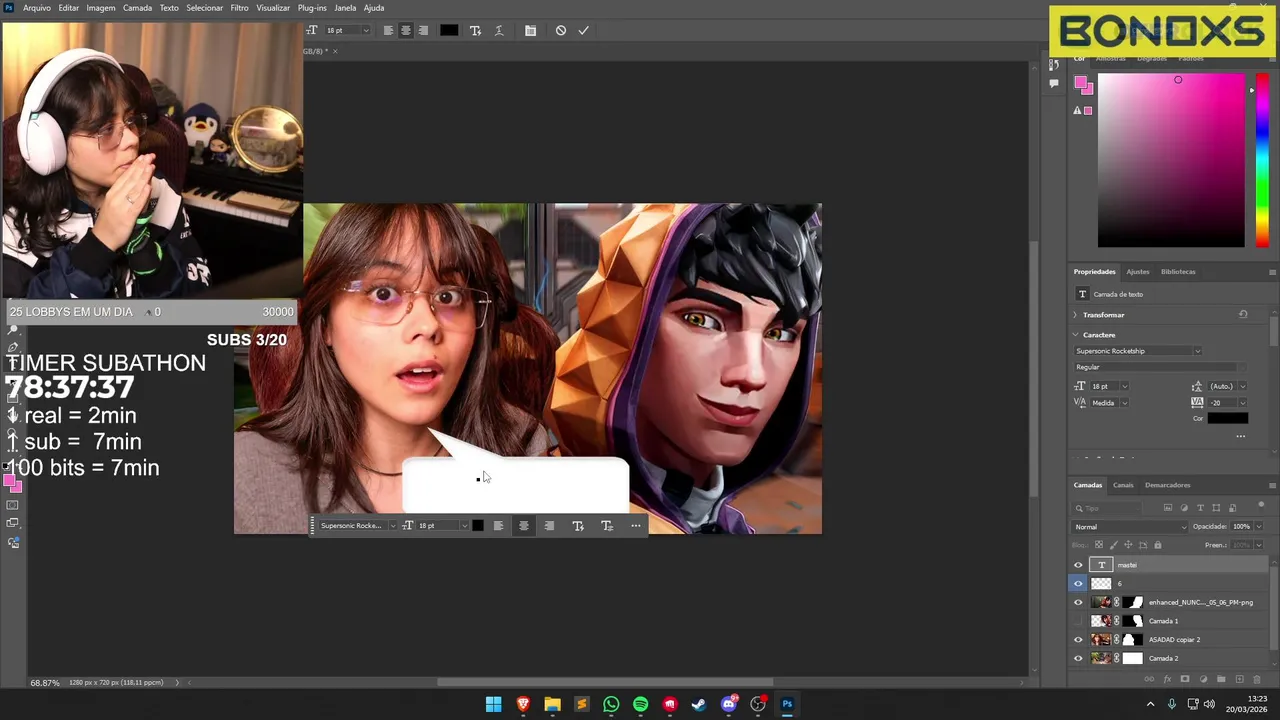Open the Plug-ins menu
This screenshot has height=720, width=1280.
pyautogui.click(x=312, y=8)
